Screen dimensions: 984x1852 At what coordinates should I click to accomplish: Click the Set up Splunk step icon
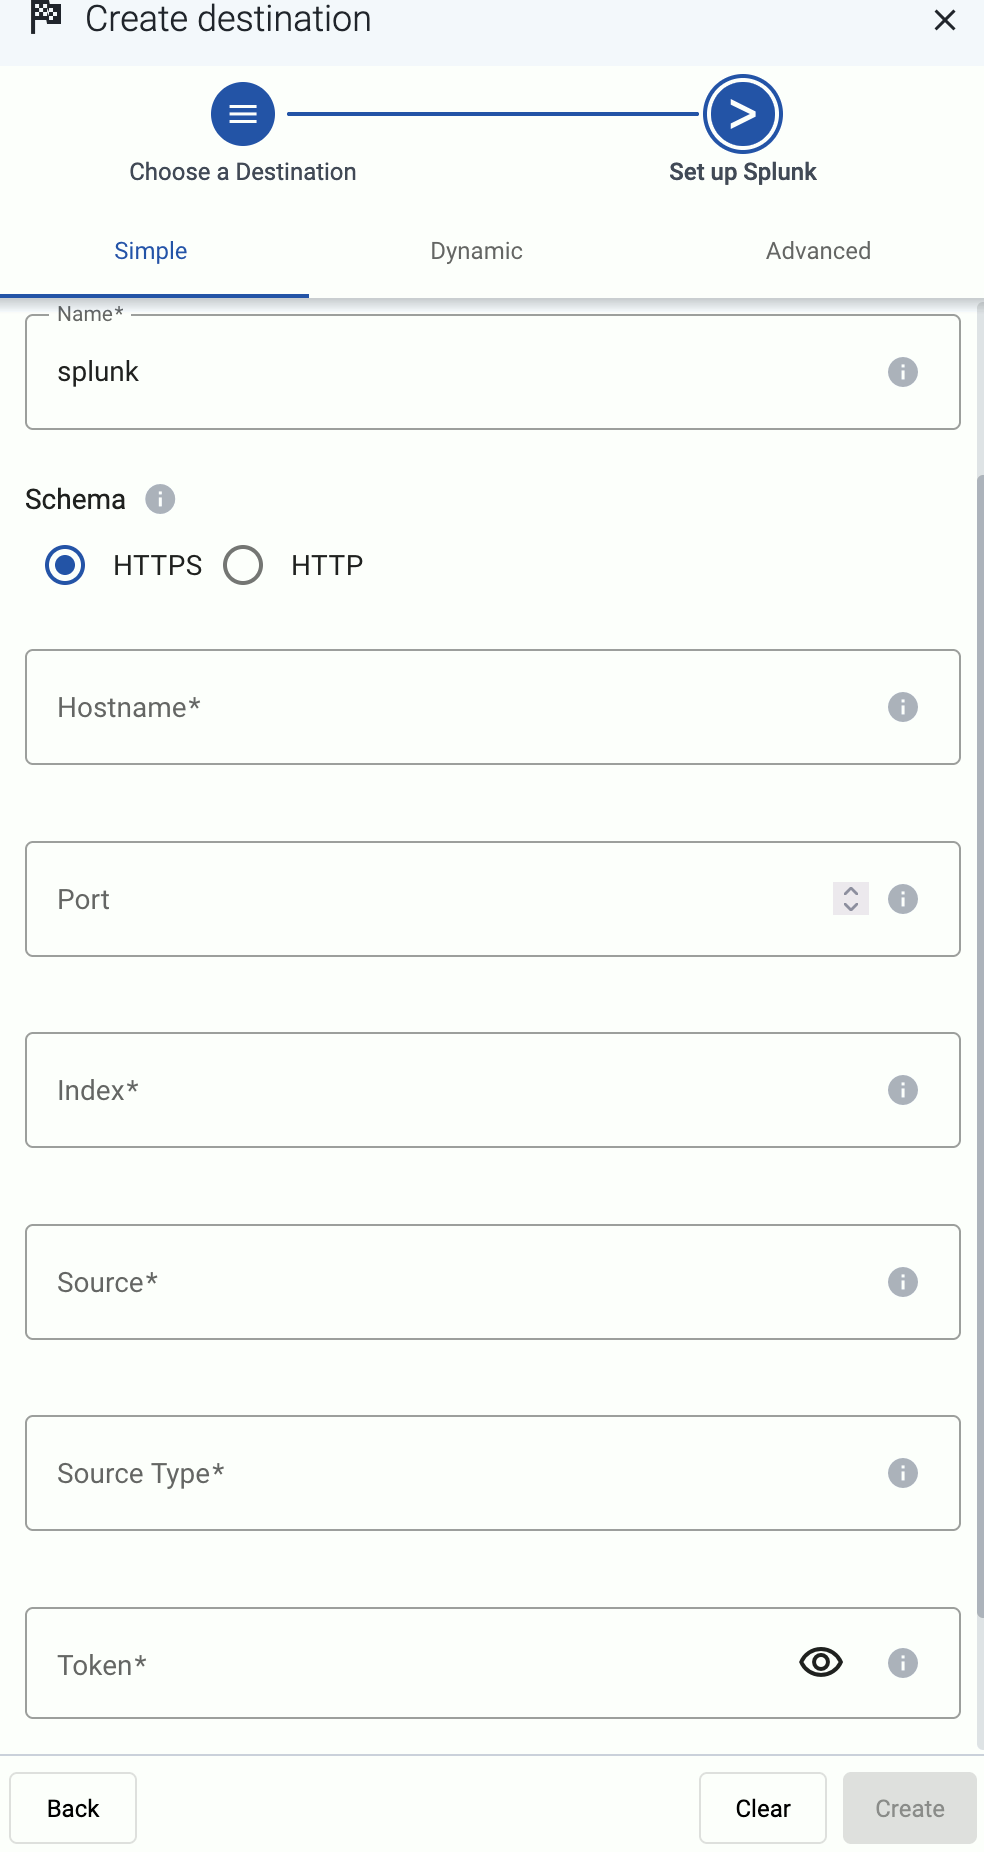point(743,114)
